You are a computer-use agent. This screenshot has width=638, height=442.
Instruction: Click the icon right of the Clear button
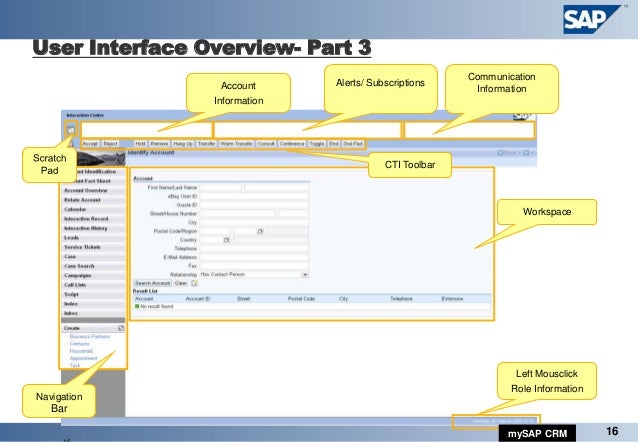194,283
